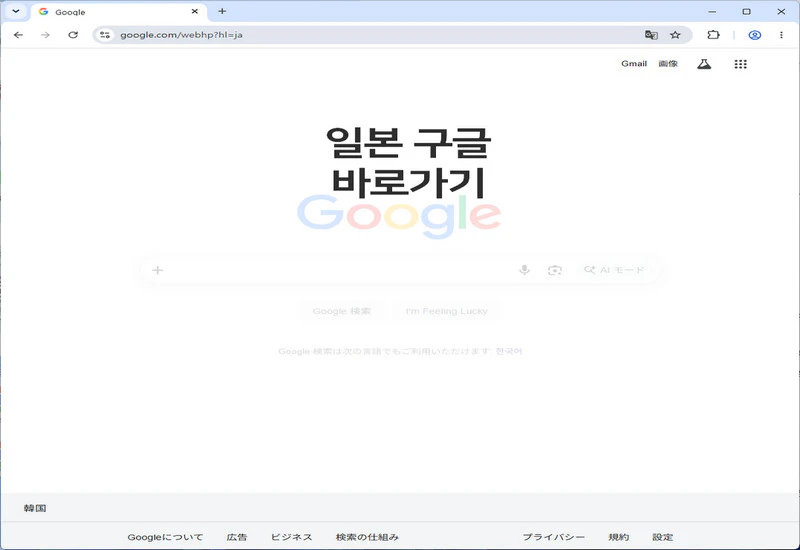Open the 規約 footer link

618,537
